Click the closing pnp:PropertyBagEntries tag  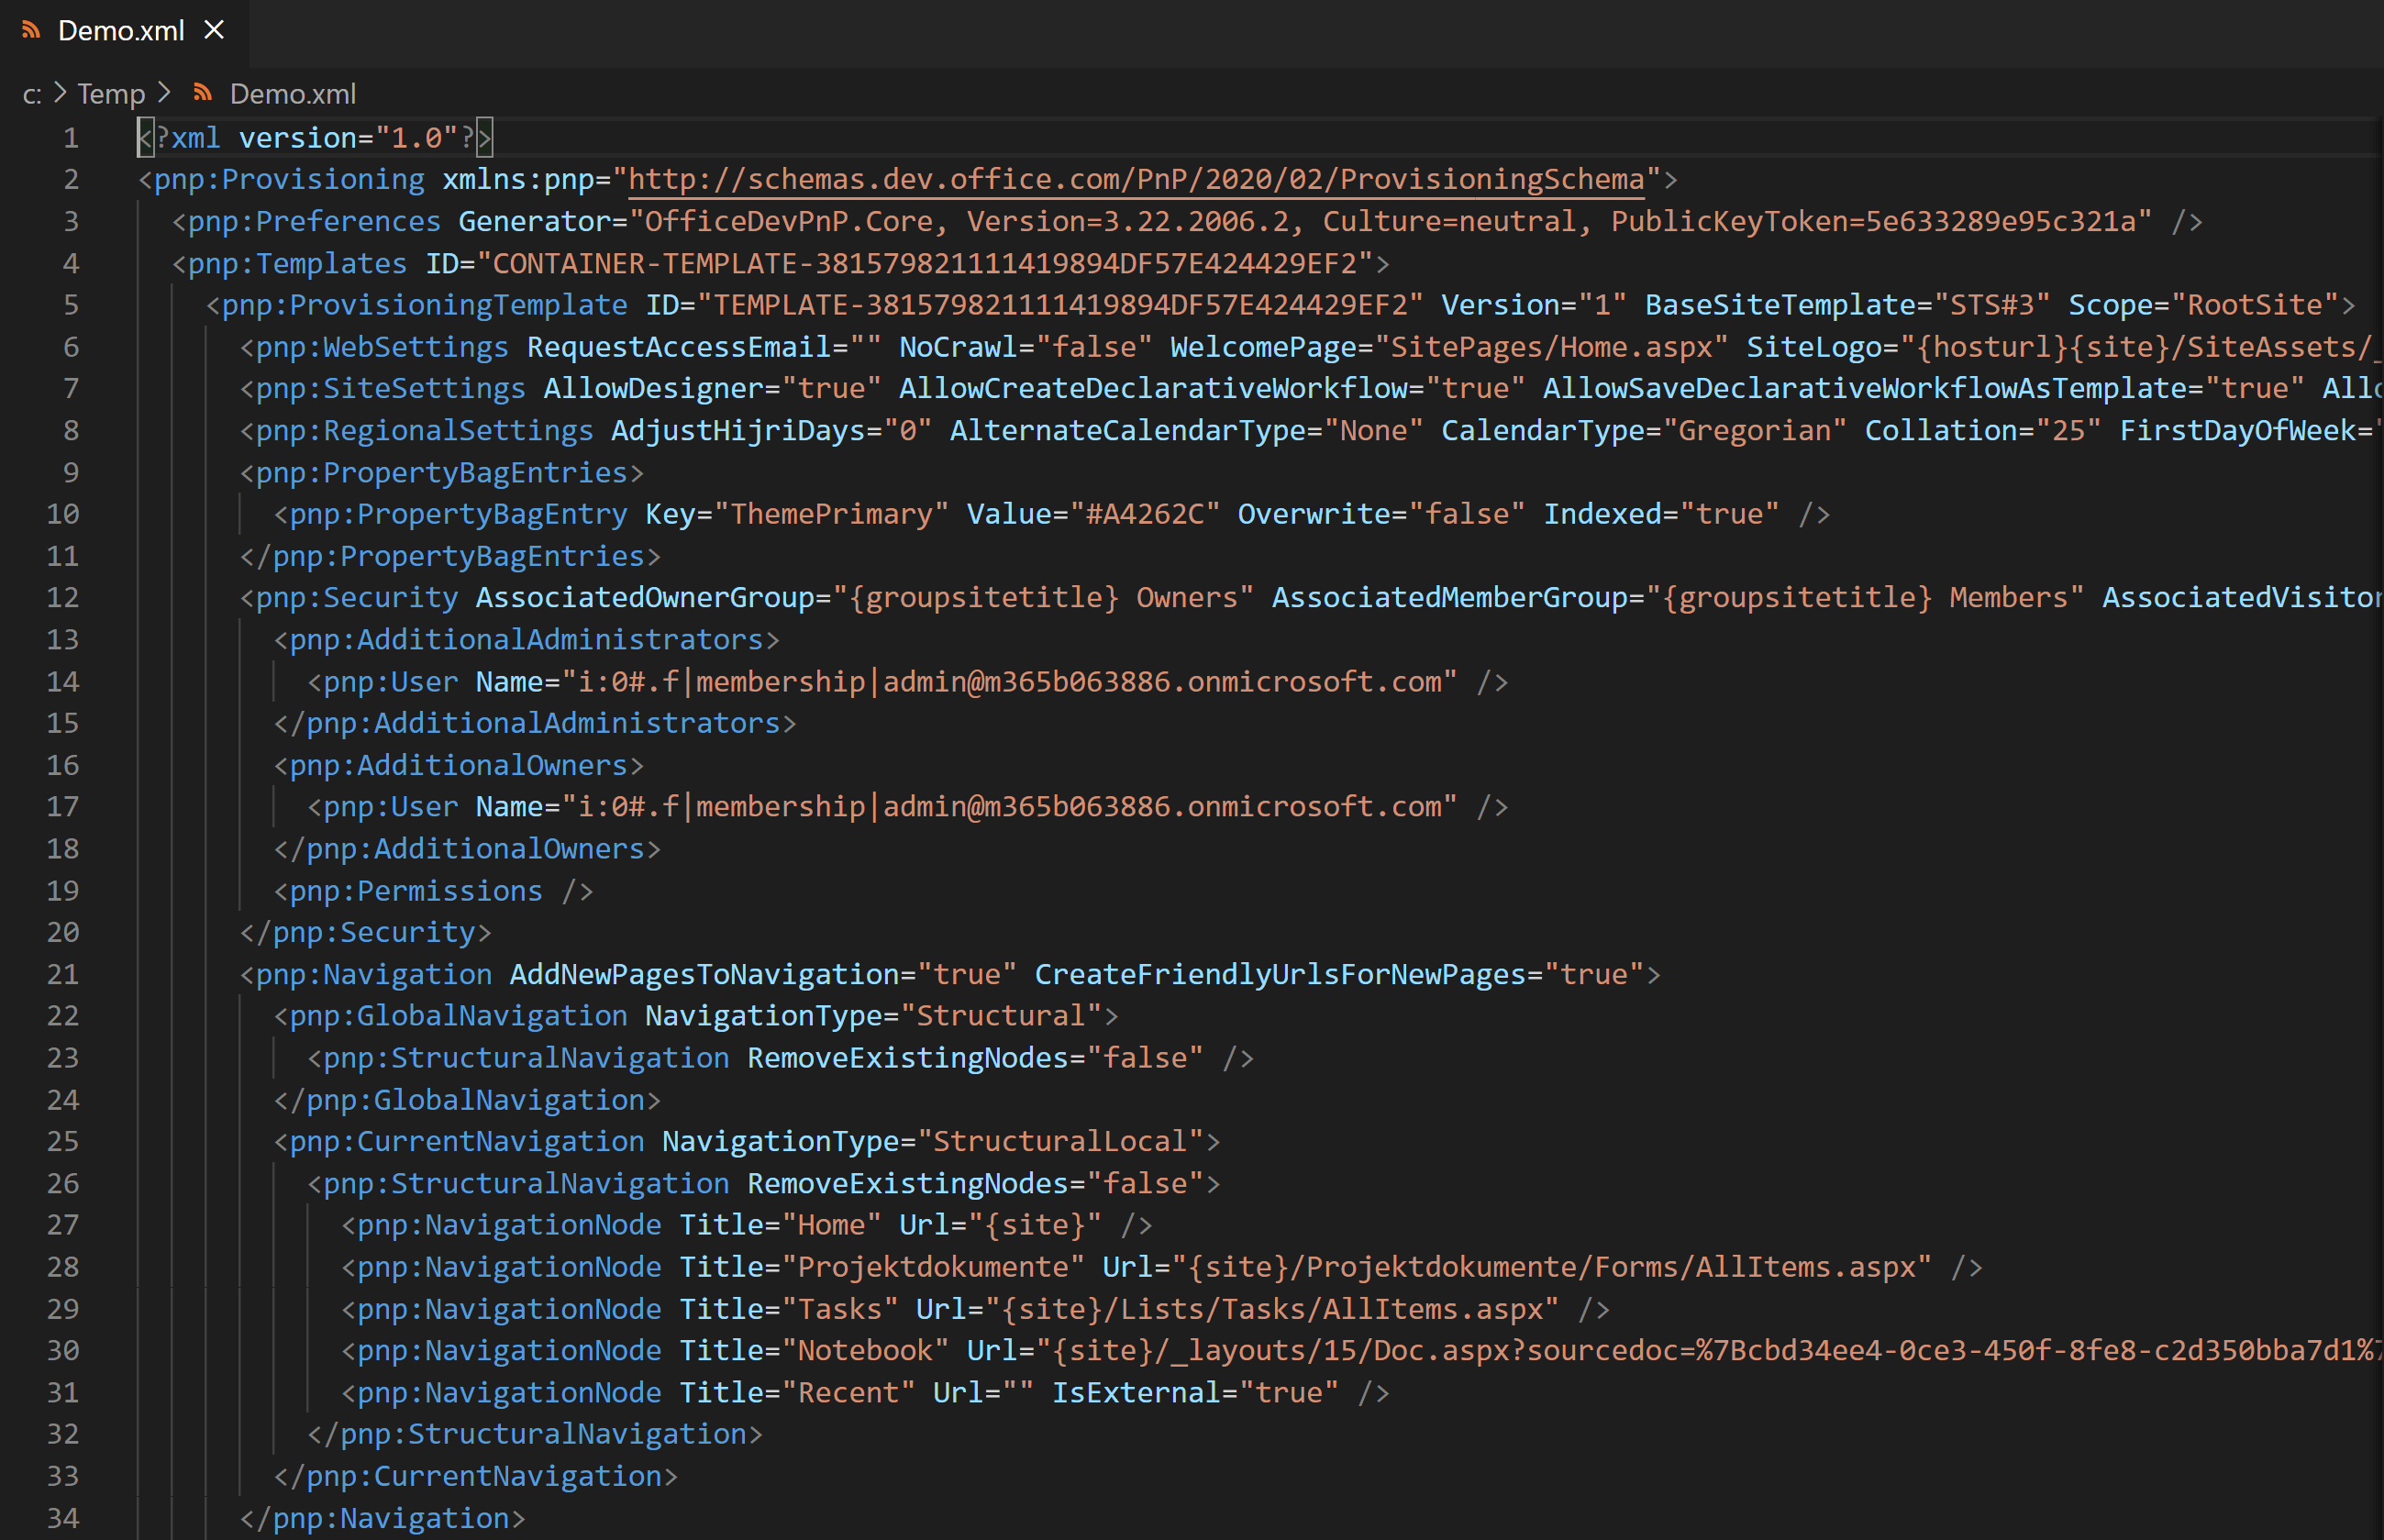click(450, 556)
